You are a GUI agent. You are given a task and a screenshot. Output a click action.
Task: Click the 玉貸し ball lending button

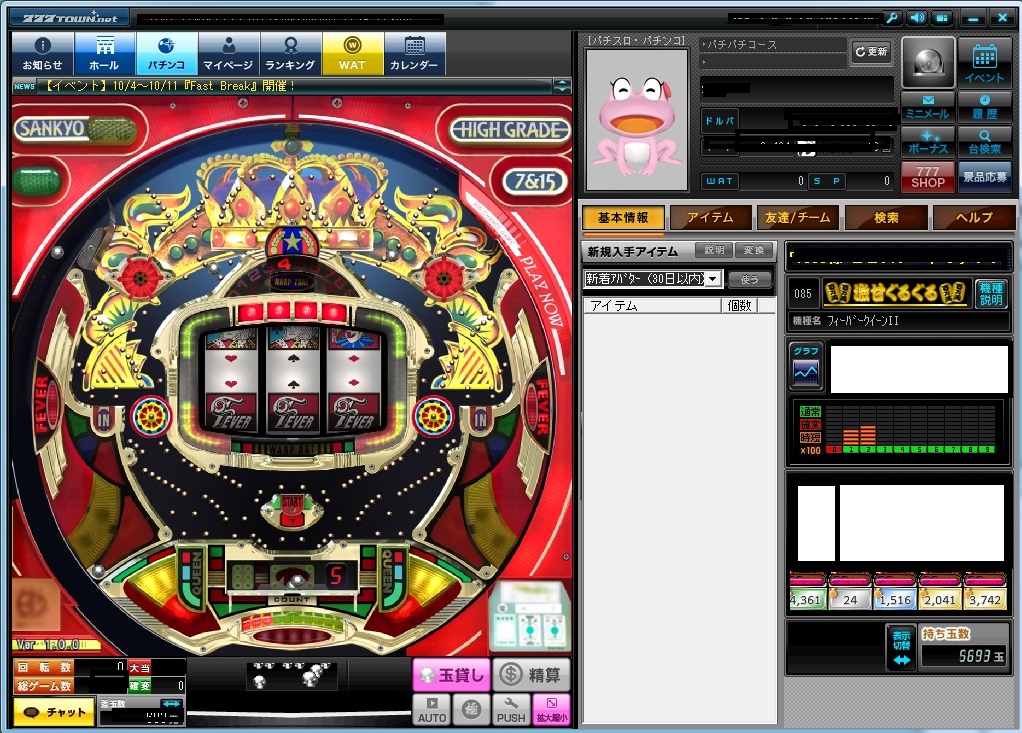451,675
